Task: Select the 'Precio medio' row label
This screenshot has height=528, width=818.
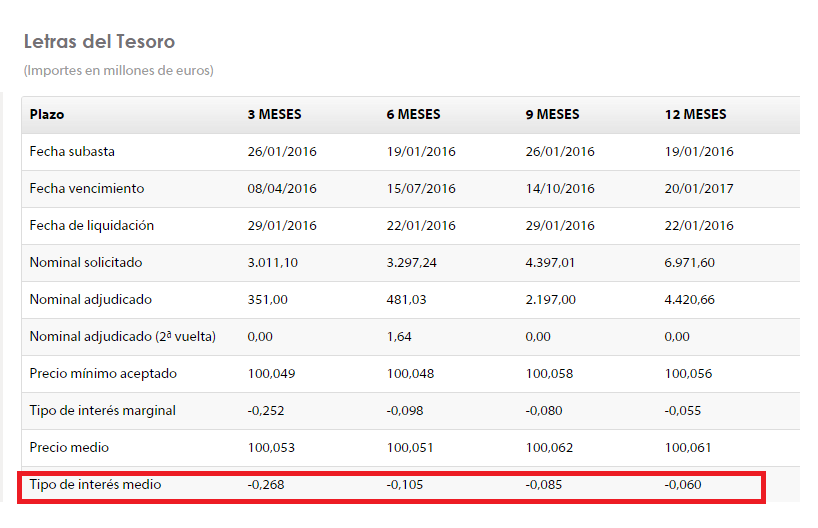Action: pyautogui.click(x=69, y=448)
